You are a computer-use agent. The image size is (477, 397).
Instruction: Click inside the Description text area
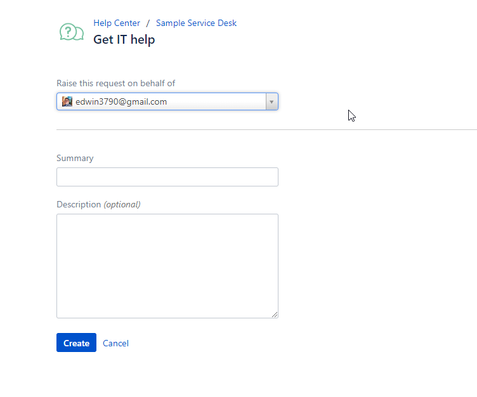pos(167,266)
